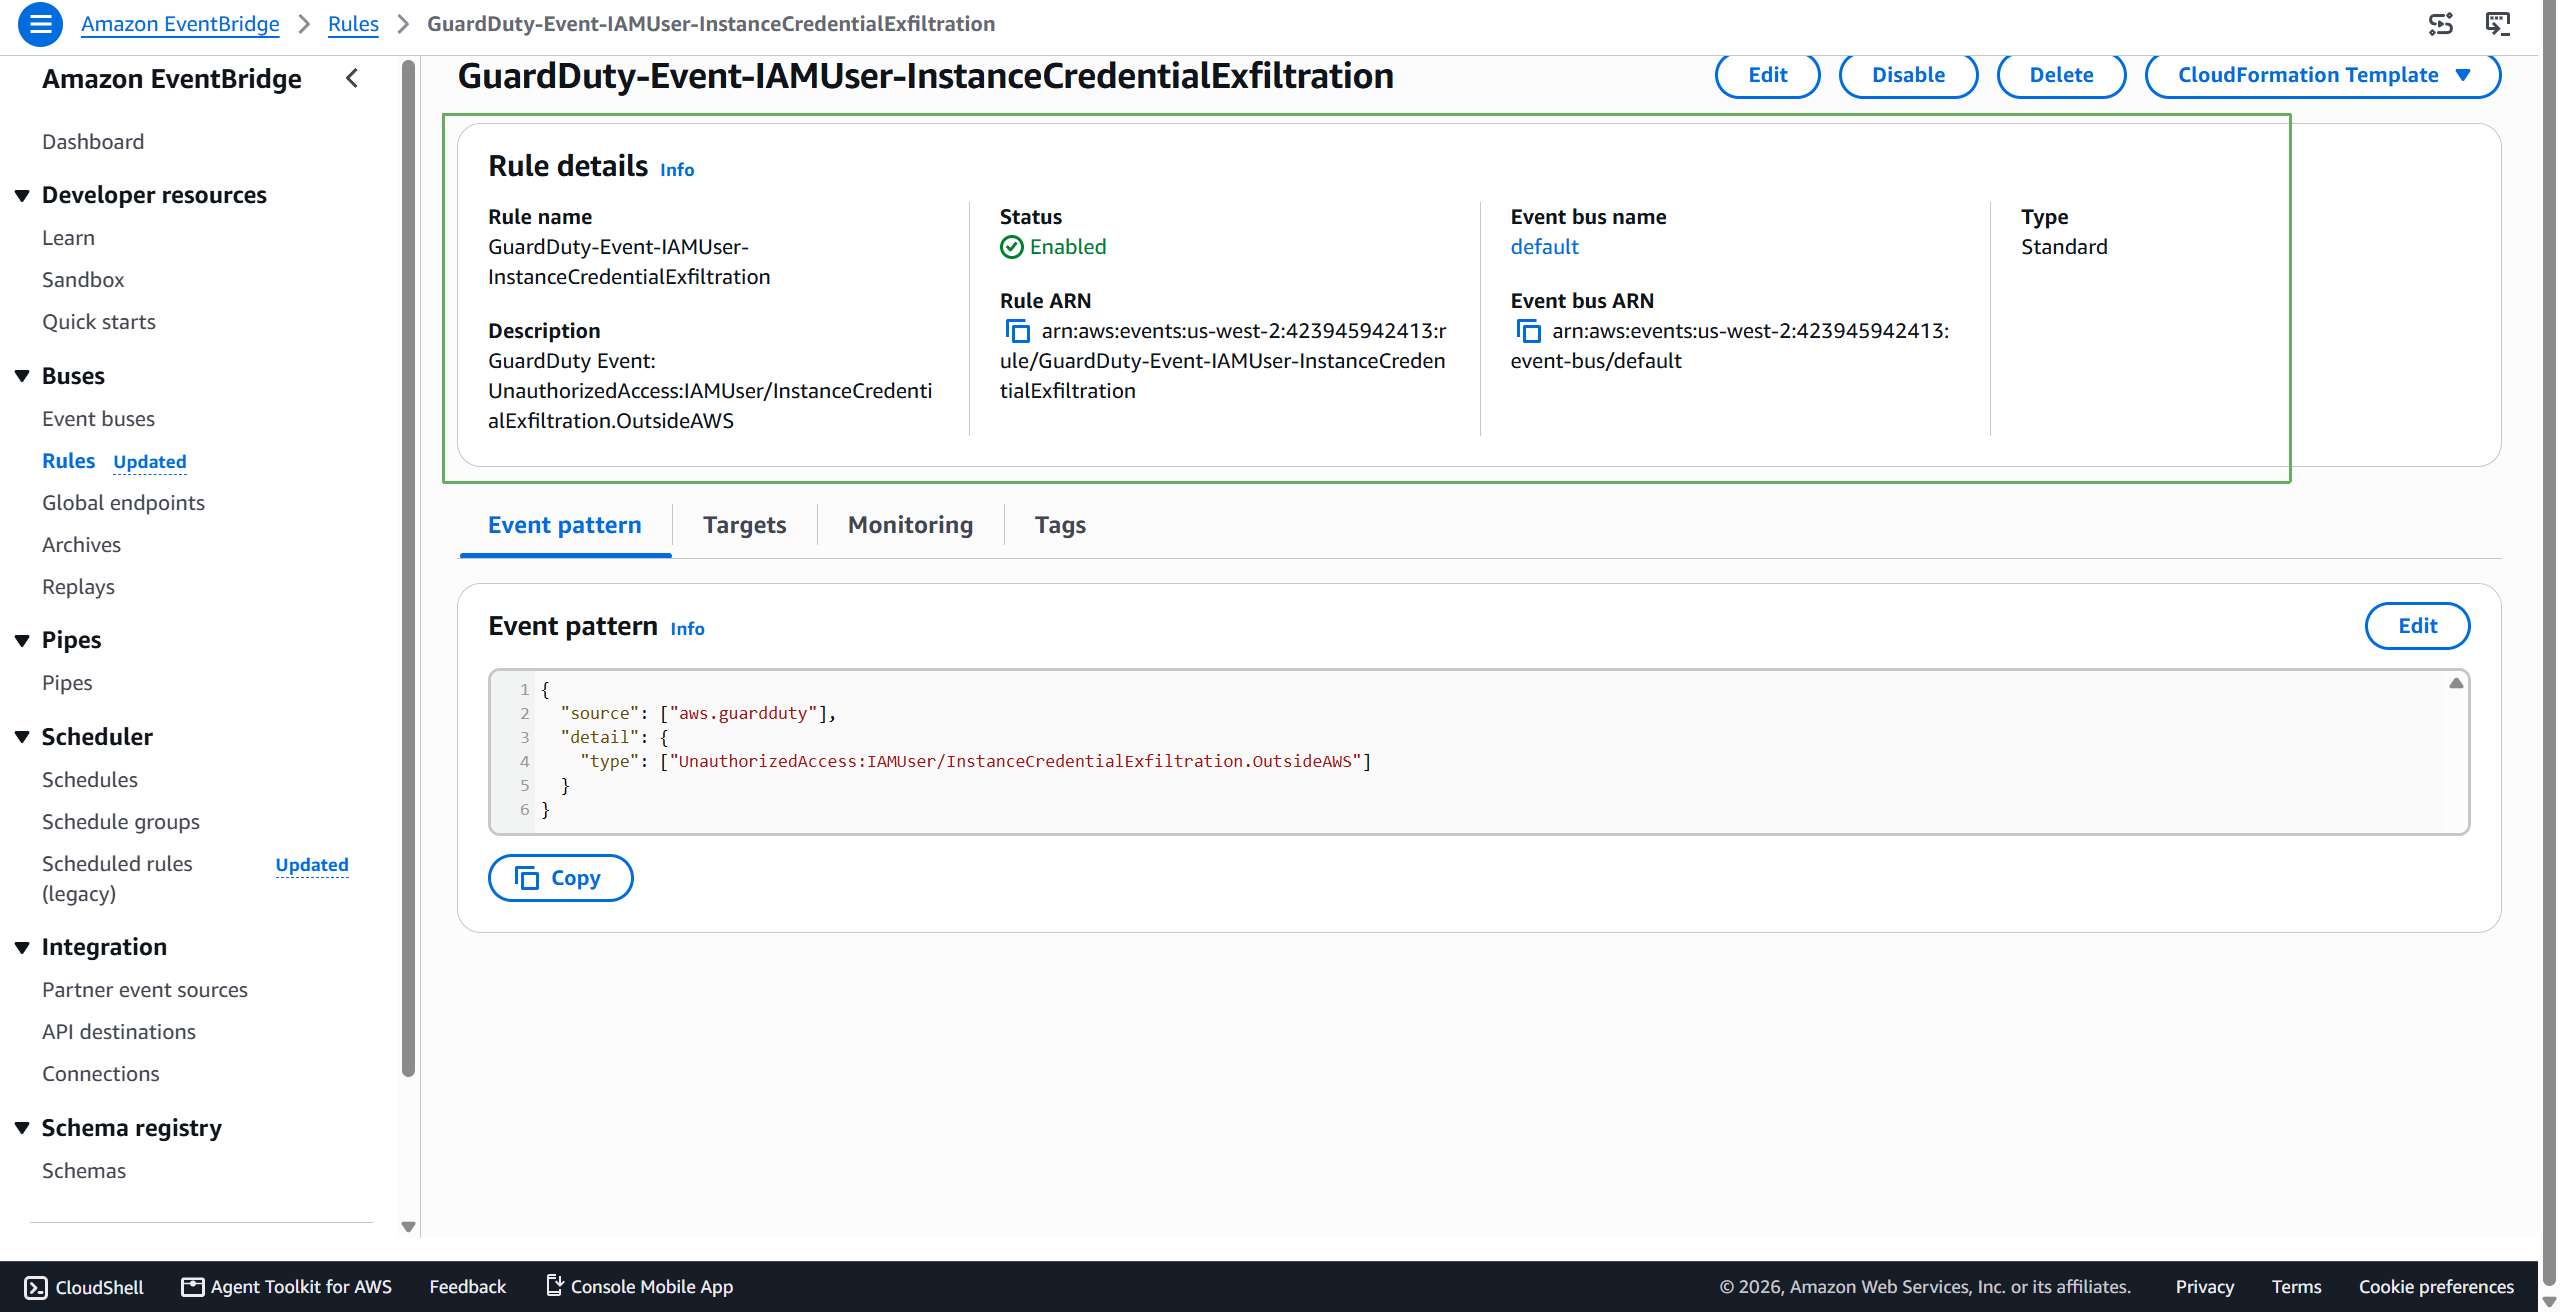Go to Dashboard in sidebar
This screenshot has width=2560, height=1312.
[93, 142]
